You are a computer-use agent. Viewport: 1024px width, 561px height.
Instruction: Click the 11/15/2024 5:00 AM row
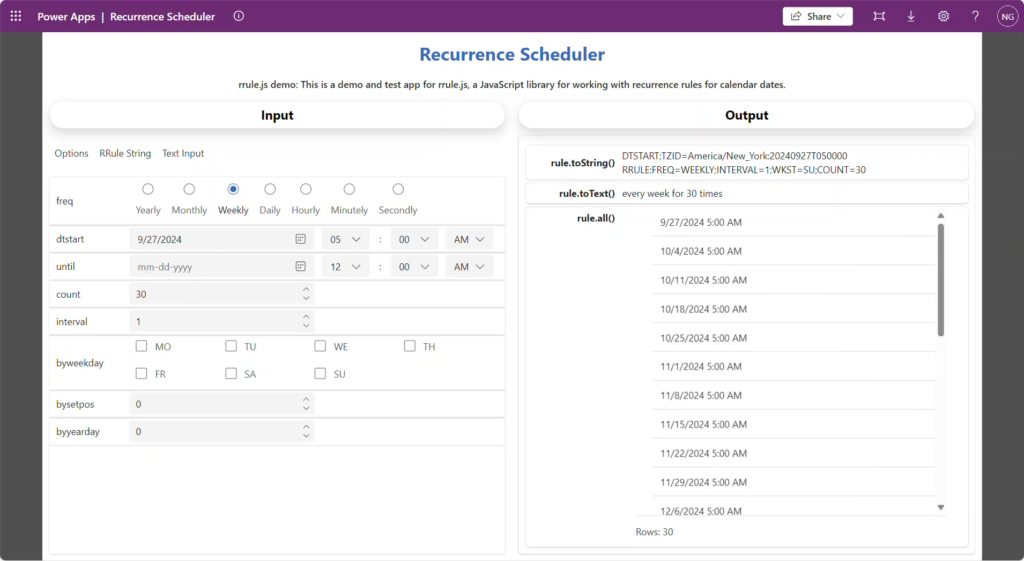793,425
